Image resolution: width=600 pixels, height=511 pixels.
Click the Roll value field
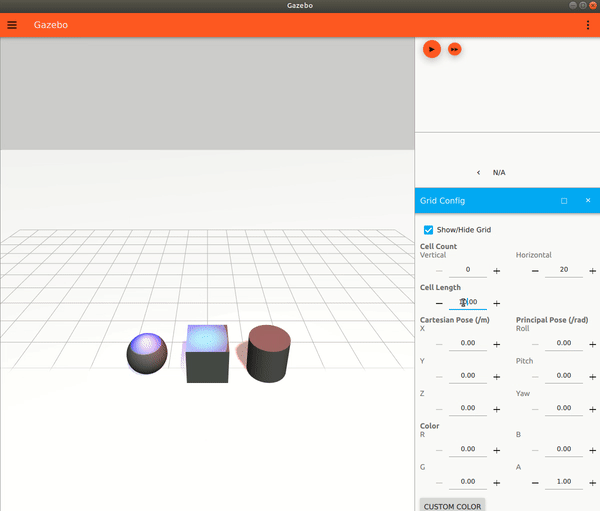(564, 343)
